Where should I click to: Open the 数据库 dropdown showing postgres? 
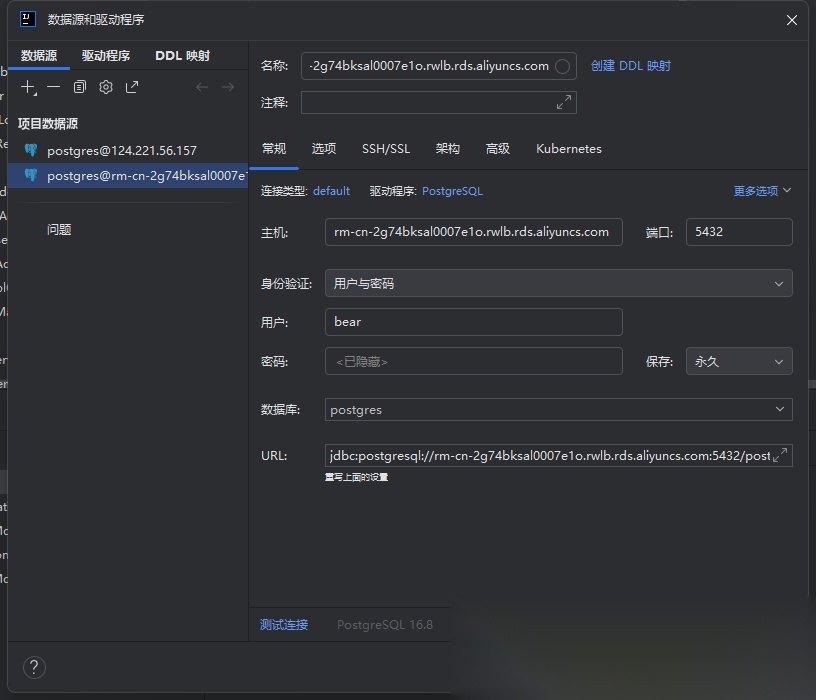coord(558,410)
